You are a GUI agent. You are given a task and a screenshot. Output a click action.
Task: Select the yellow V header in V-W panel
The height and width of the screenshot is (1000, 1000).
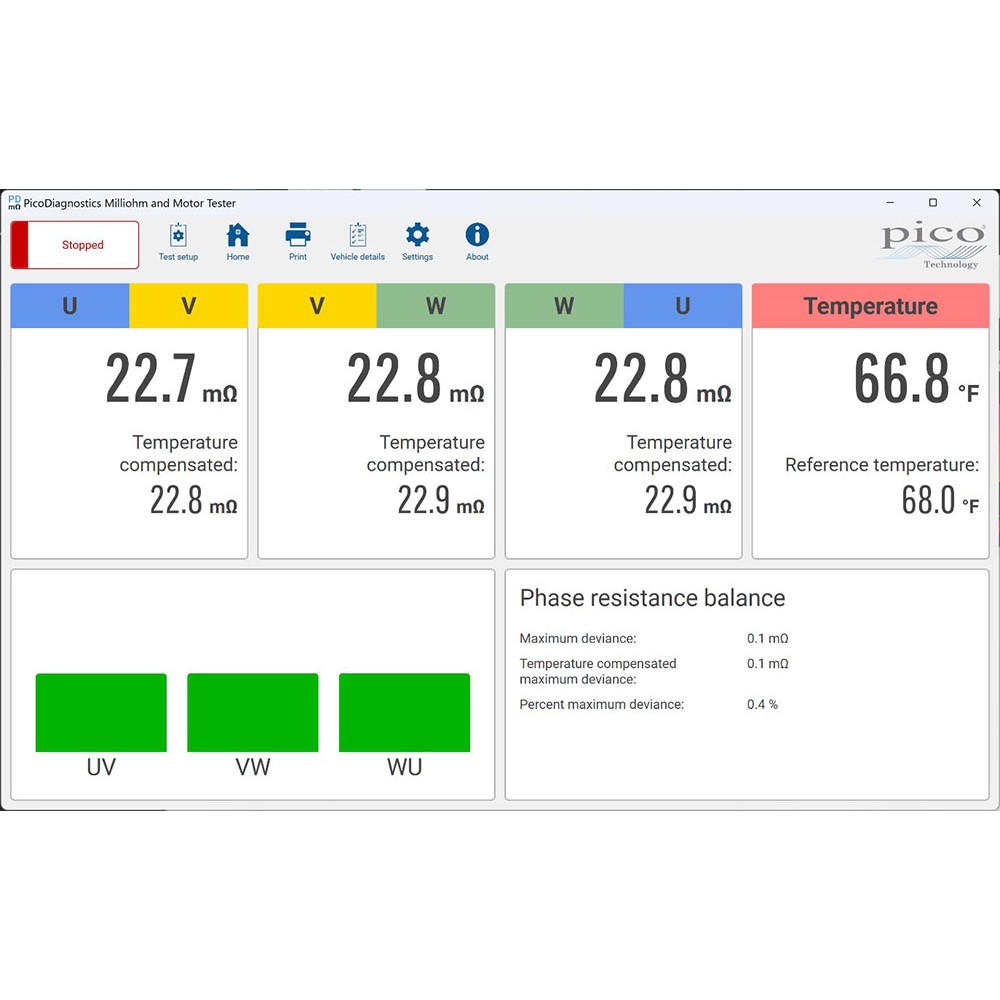(317, 306)
